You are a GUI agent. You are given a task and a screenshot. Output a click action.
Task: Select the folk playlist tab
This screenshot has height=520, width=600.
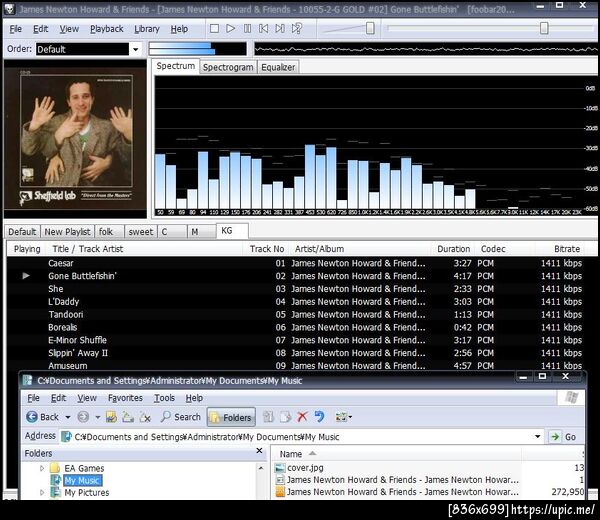coord(109,232)
